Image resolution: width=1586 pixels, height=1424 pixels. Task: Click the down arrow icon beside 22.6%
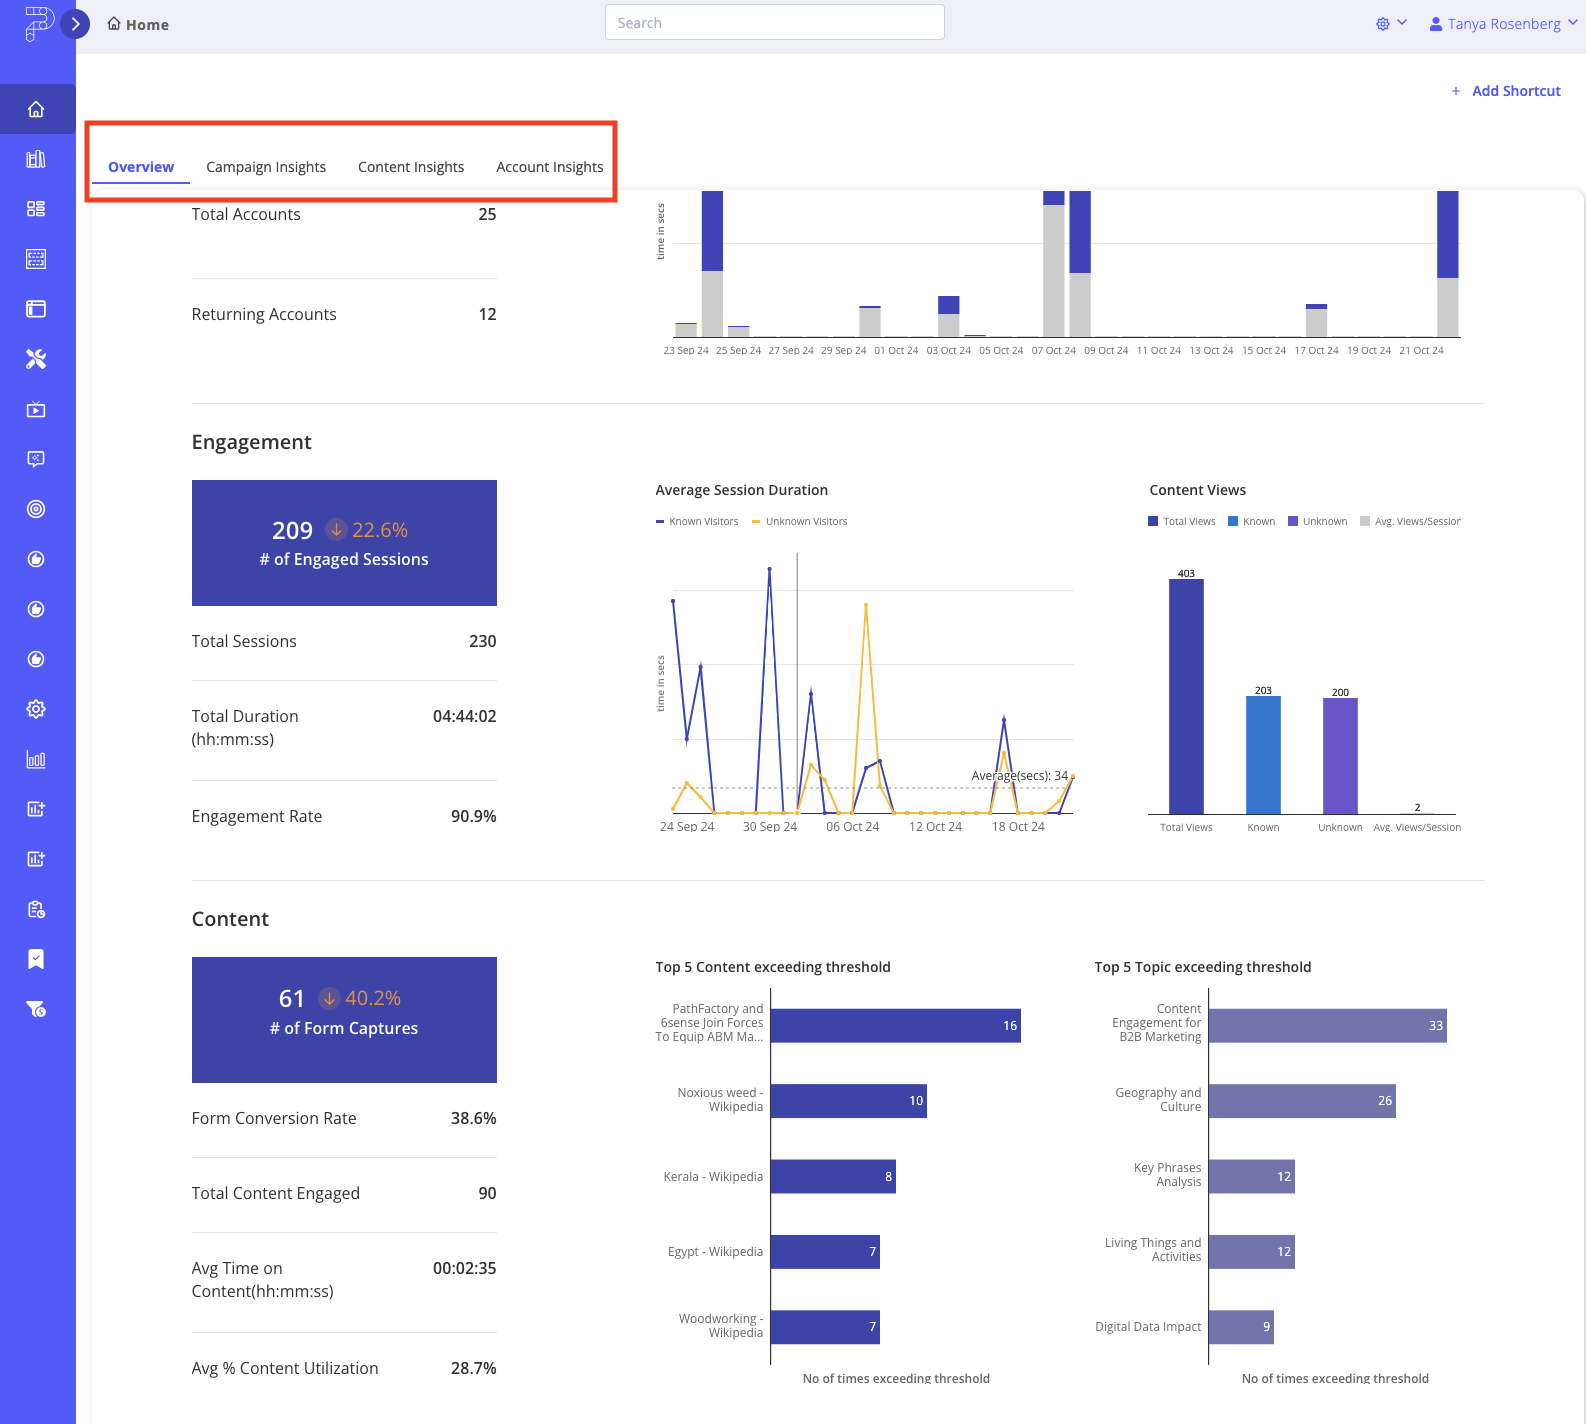click(x=337, y=529)
